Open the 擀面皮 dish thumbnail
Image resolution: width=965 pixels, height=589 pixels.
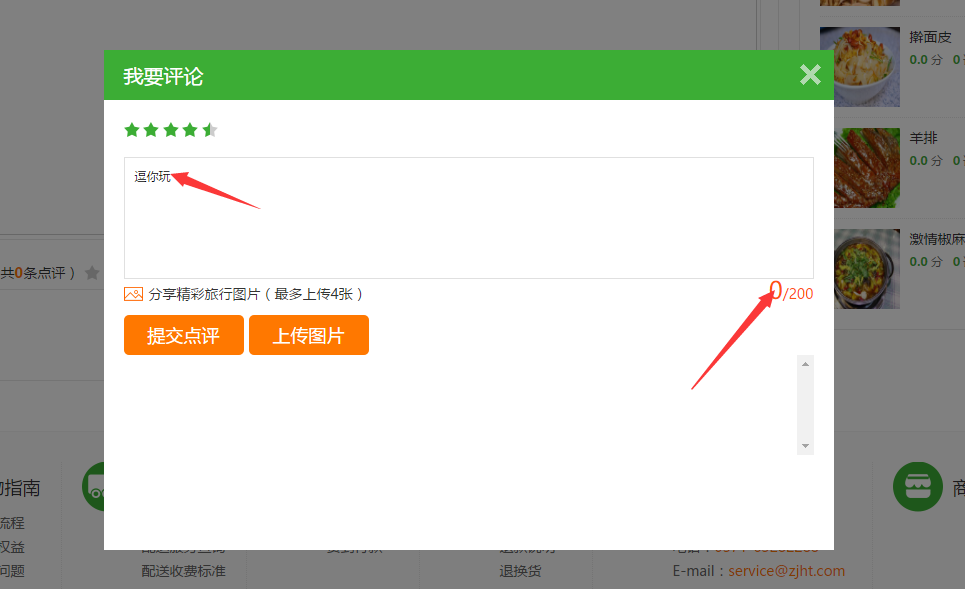click(x=859, y=66)
